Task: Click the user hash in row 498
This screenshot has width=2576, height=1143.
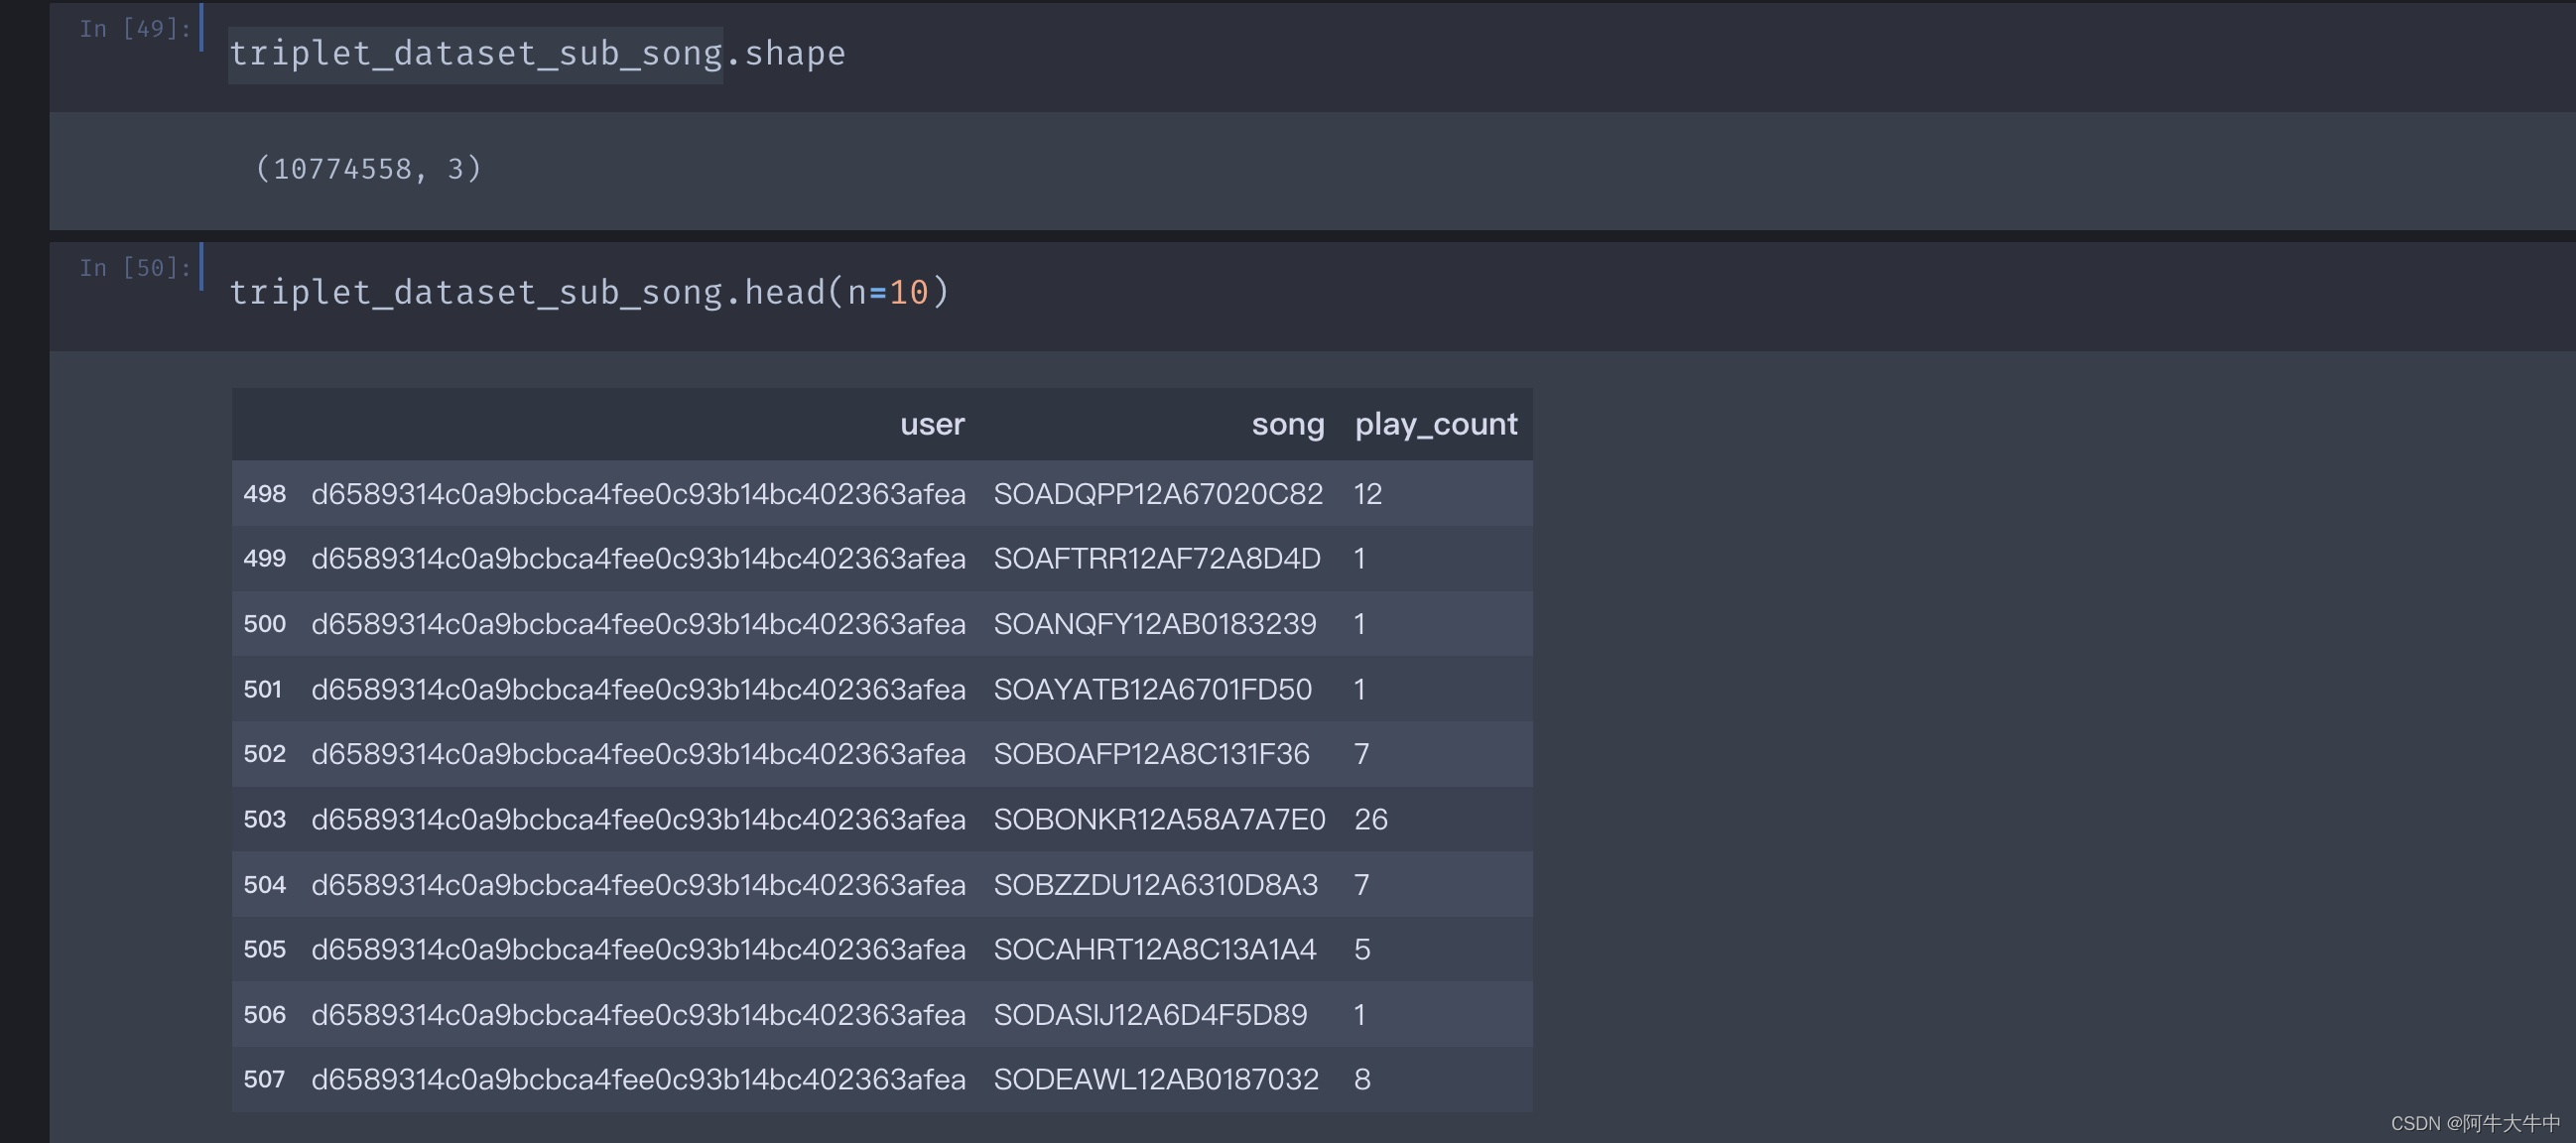Action: click(638, 494)
